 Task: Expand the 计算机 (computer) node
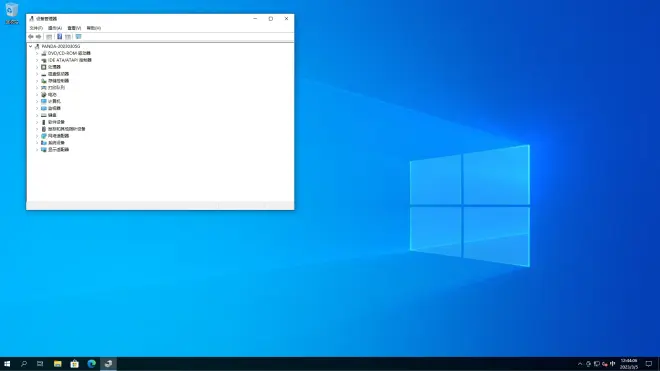coord(37,101)
